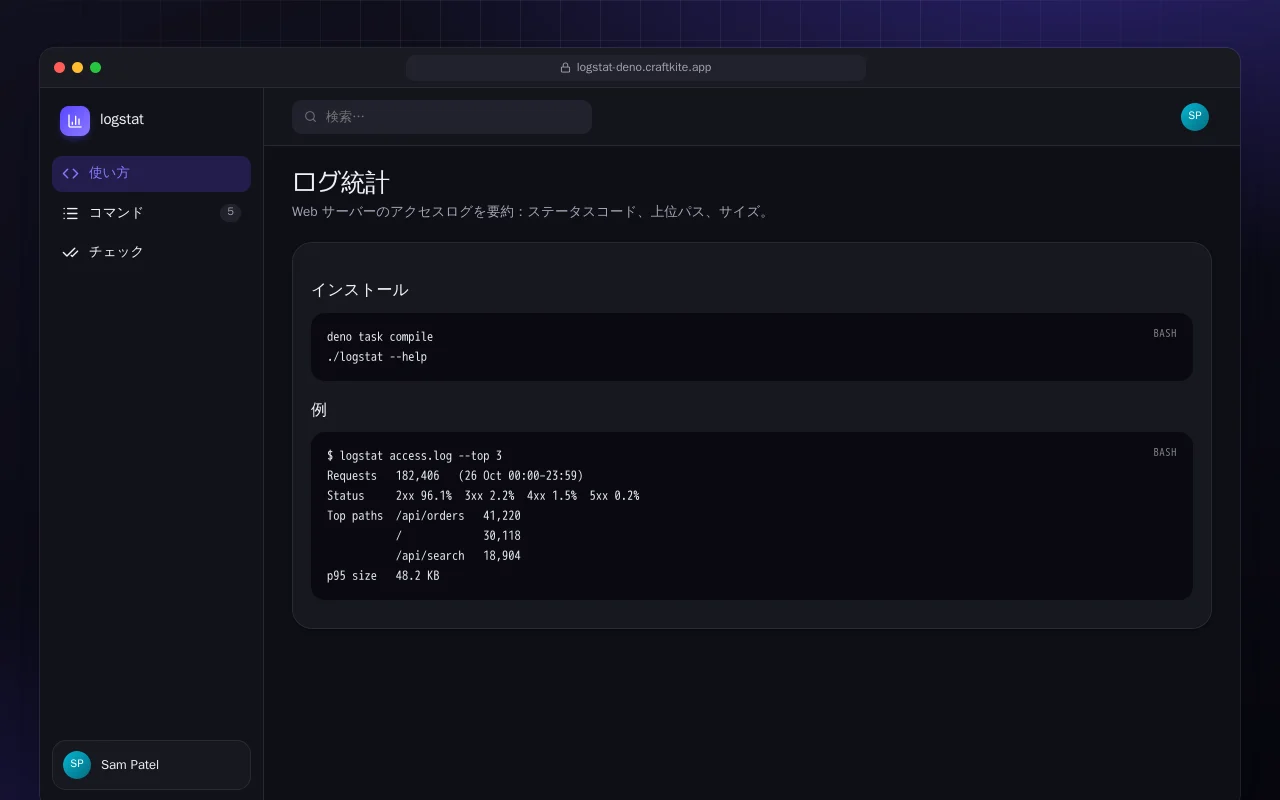Click the './logstat --help' line
Screen dimensions: 1280x800
point(377,357)
